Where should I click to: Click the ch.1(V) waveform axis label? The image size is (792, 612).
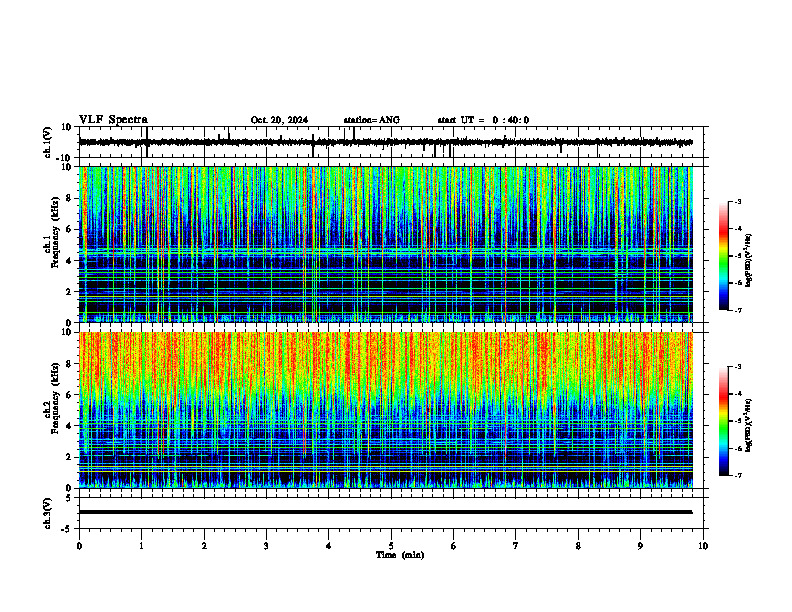48,142
